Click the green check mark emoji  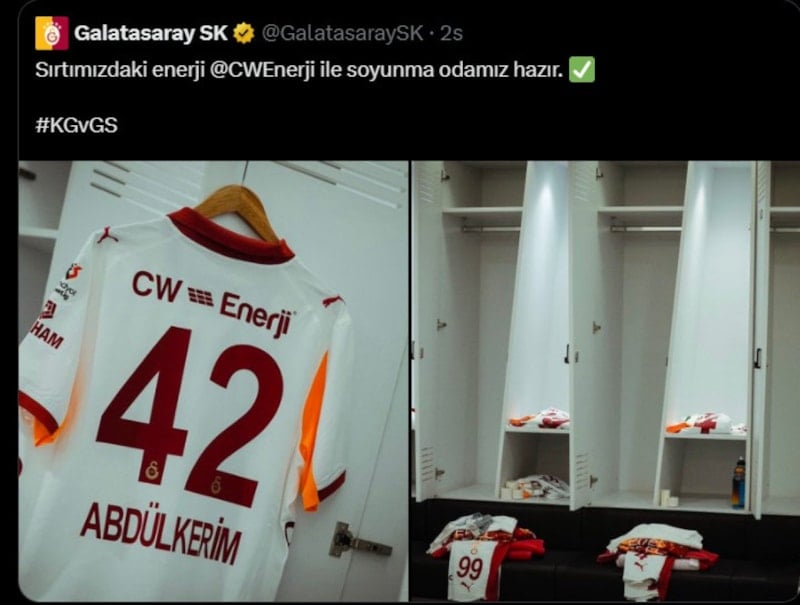(x=582, y=69)
